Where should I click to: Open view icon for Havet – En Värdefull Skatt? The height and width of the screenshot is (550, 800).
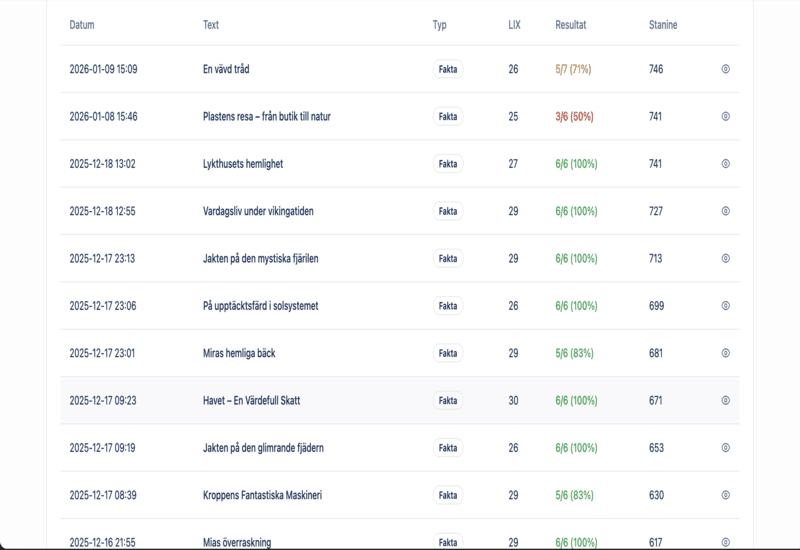click(x=726, y=400)
